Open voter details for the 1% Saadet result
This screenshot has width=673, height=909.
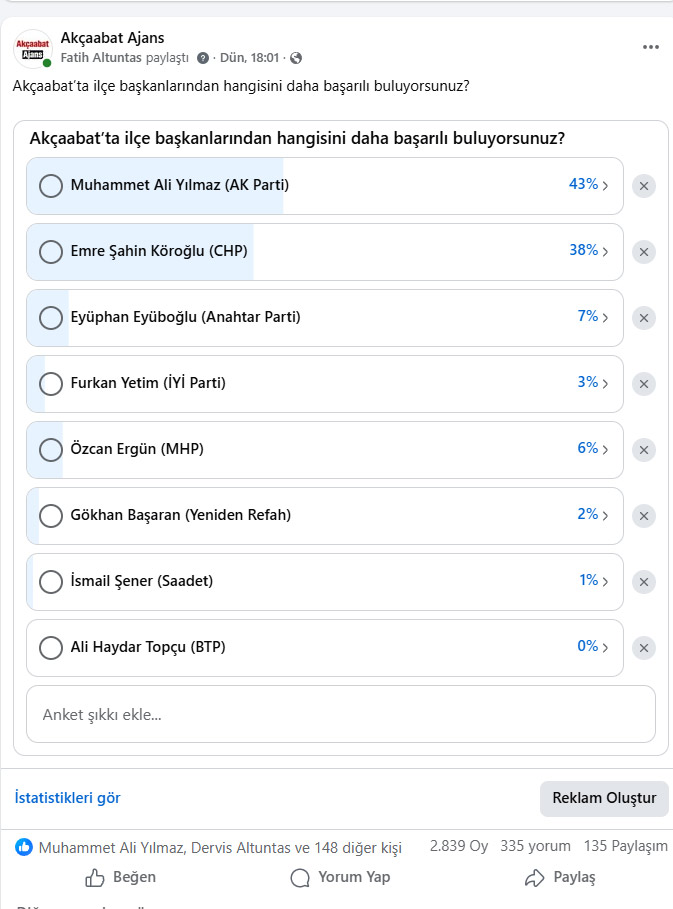[x=593, y=581]
